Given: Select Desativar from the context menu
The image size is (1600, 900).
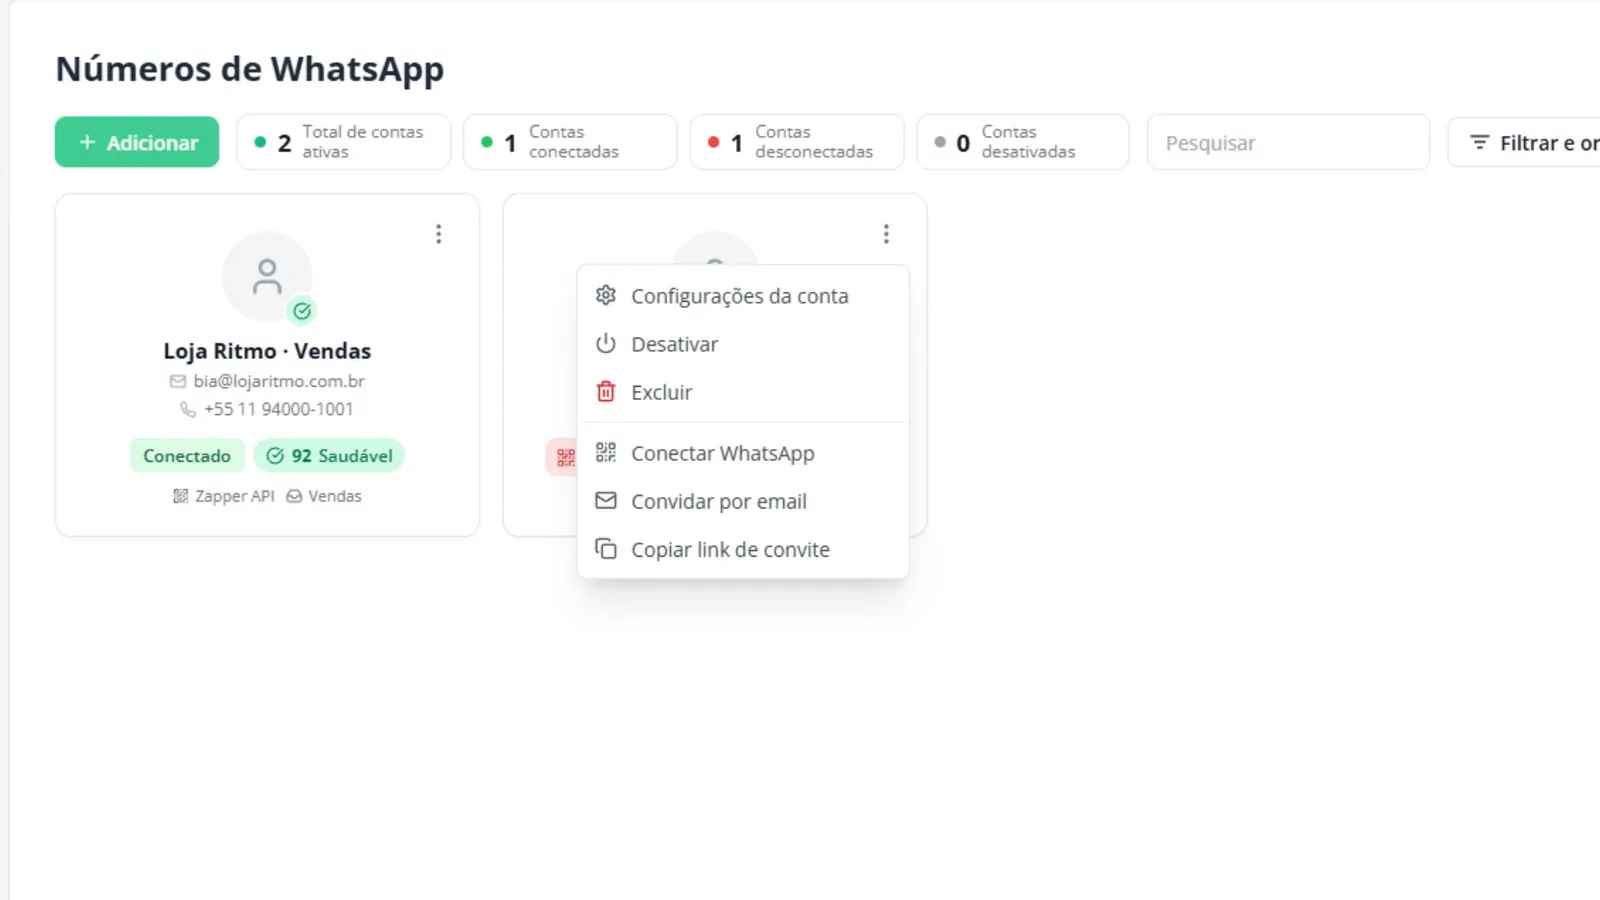Looking at the screenshot, I should coord(743,344).
